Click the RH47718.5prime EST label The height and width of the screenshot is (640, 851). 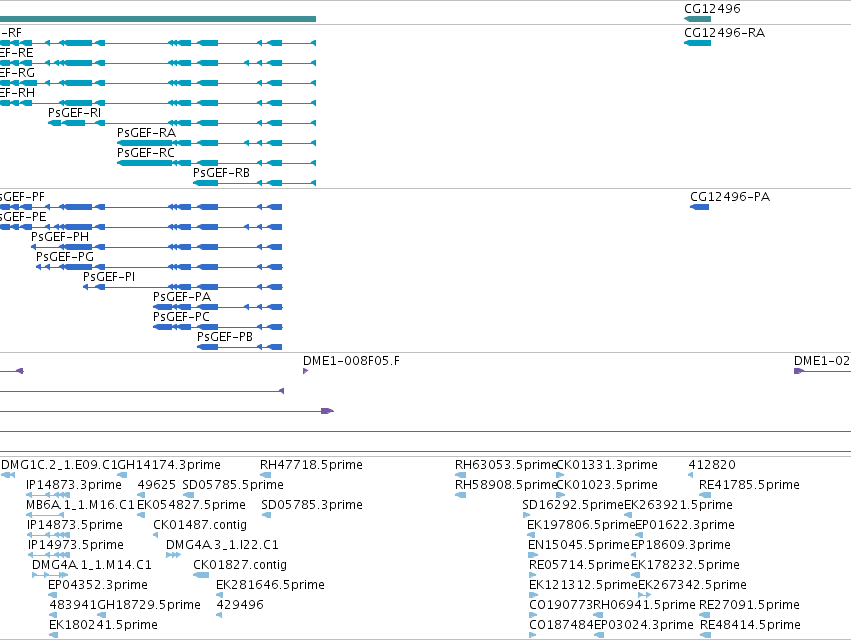click(312, 465)
